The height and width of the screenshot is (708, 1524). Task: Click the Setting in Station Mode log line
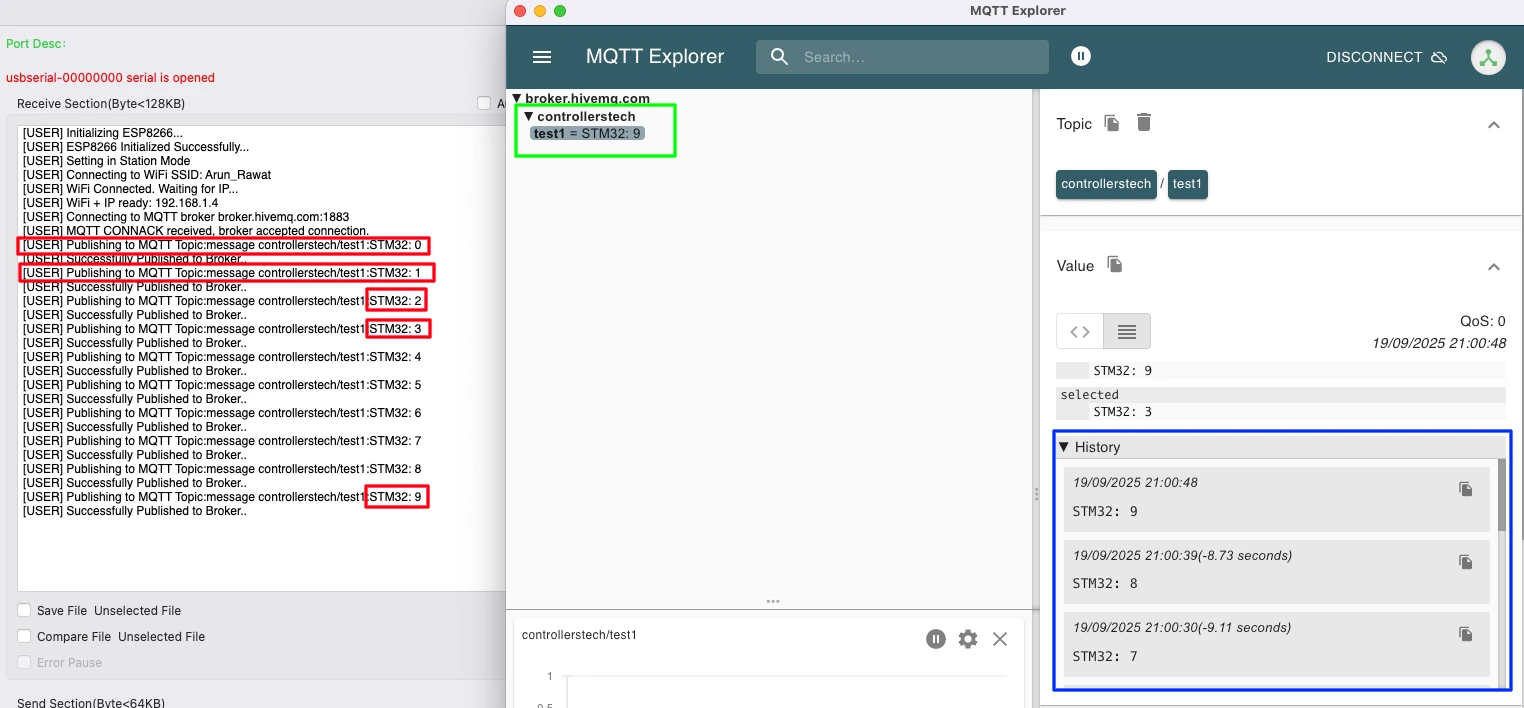coord(107,161)
